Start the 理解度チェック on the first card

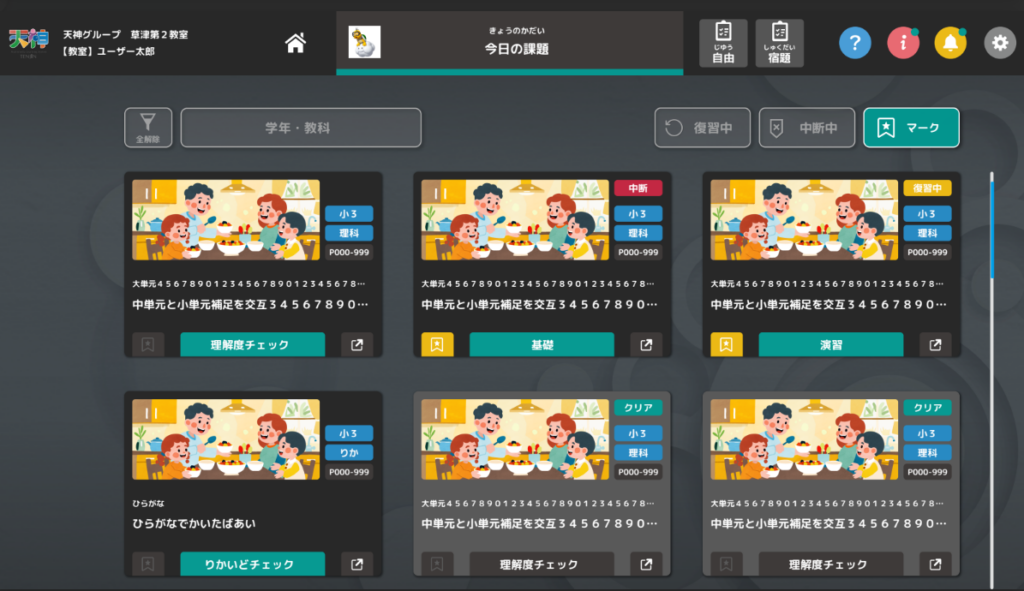coord(252,343)
